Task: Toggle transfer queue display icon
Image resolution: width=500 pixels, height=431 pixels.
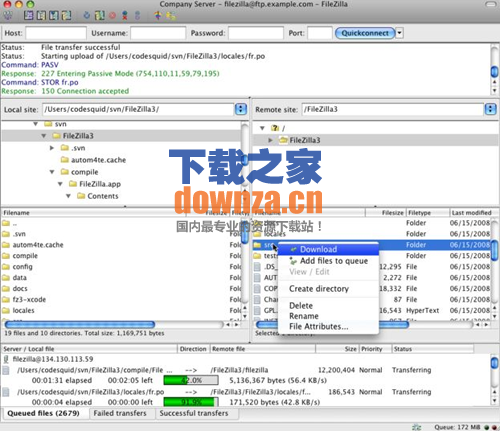Action: pyautogui.click(x=66, y=15)
